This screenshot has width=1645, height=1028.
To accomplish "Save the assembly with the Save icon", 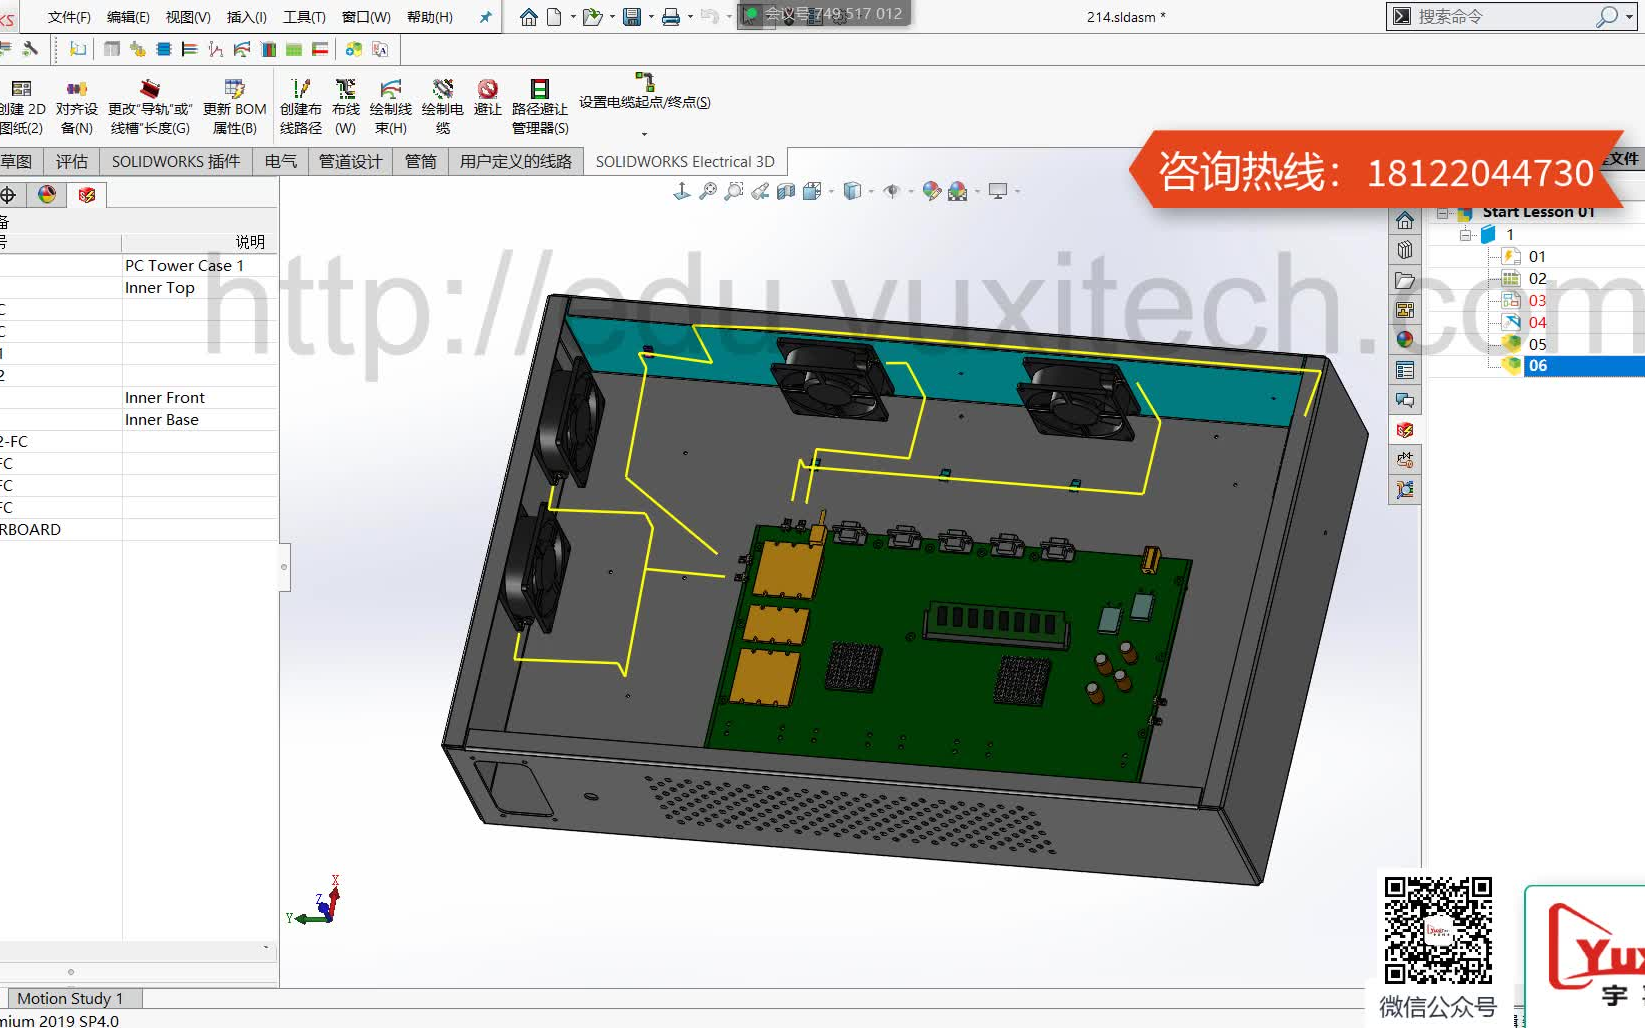I will [x=632, y=17].
